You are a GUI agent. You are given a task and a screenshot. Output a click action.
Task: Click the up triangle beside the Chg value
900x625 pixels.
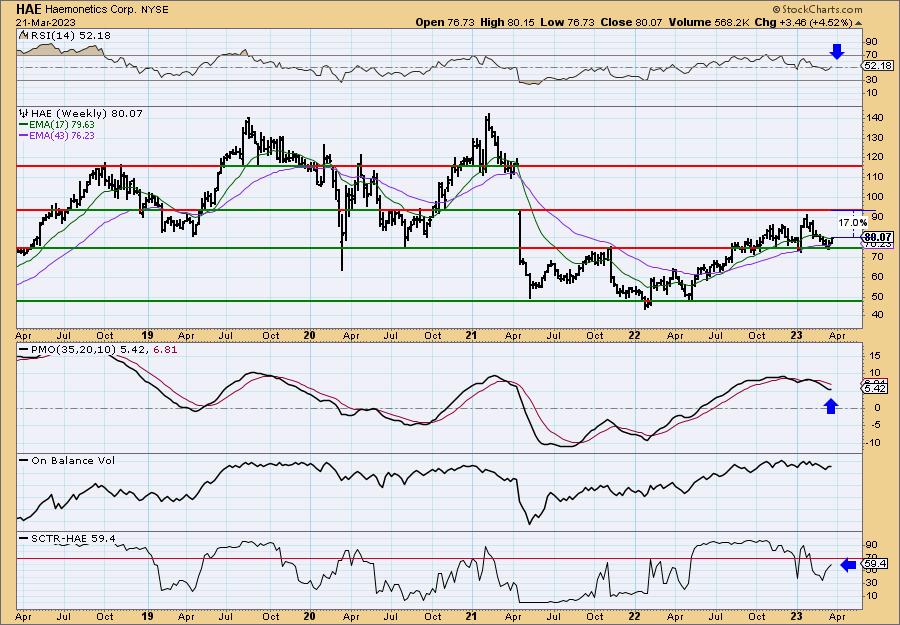click(859, 23)
